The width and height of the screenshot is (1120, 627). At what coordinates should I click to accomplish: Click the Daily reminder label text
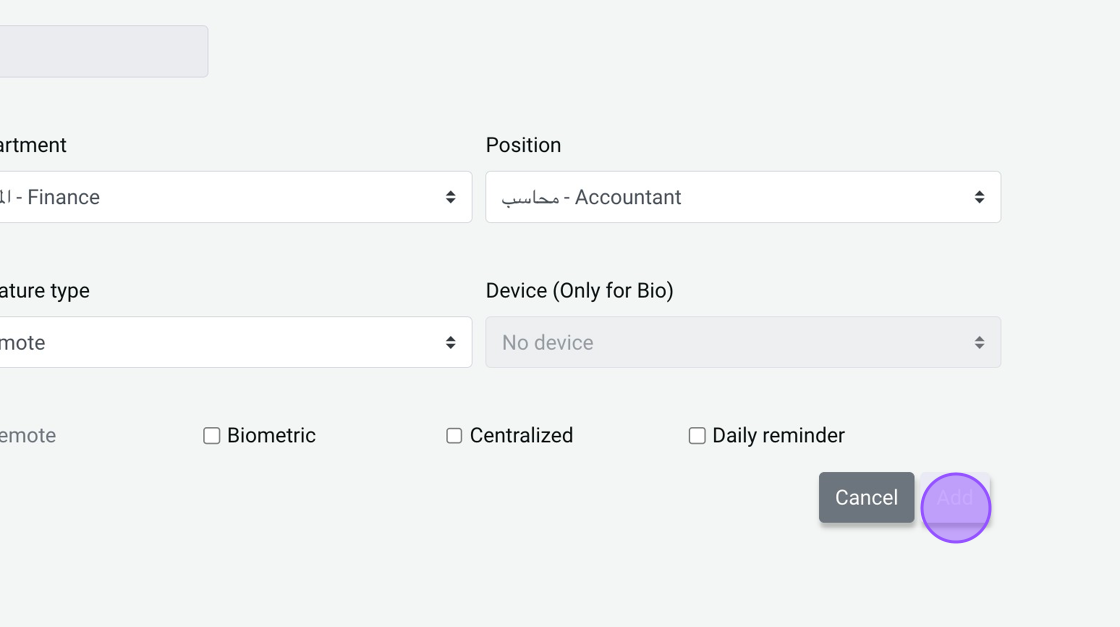778,436
